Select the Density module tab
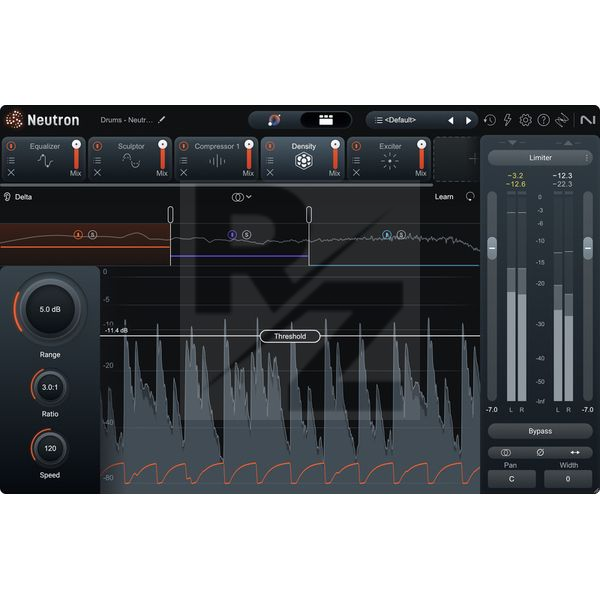 303,158
